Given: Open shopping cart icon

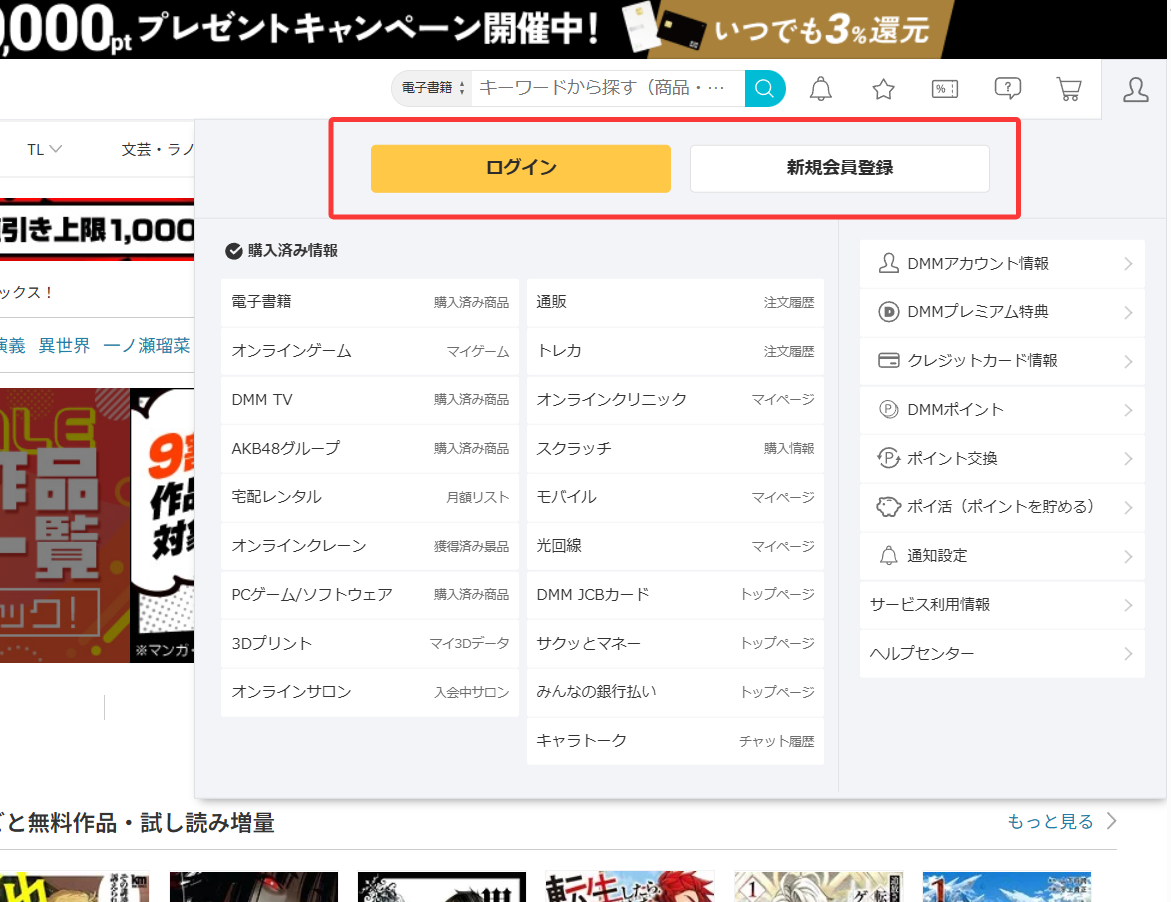Looking at the screenshot, I should coord(1069,89).
